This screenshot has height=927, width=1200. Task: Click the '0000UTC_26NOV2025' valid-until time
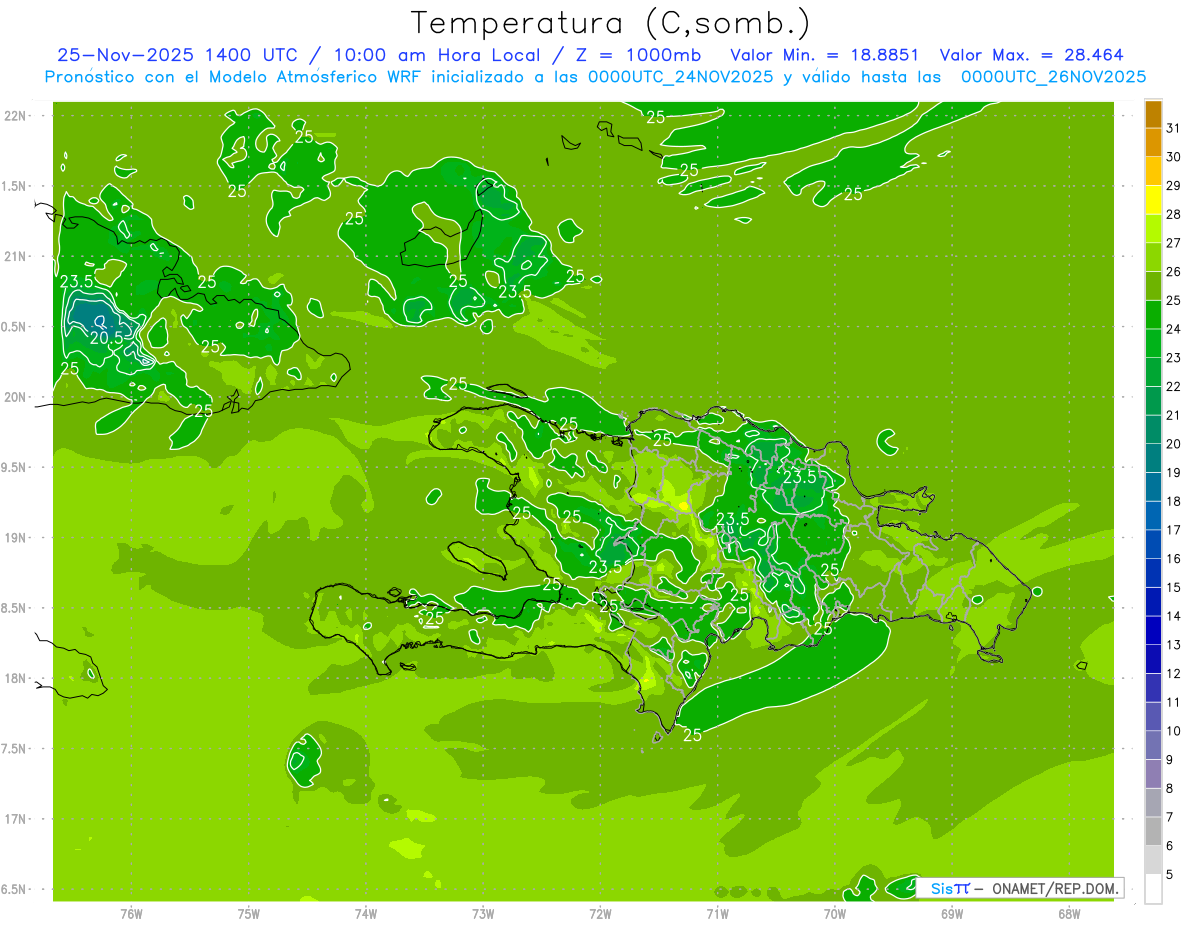(1053, 77)
